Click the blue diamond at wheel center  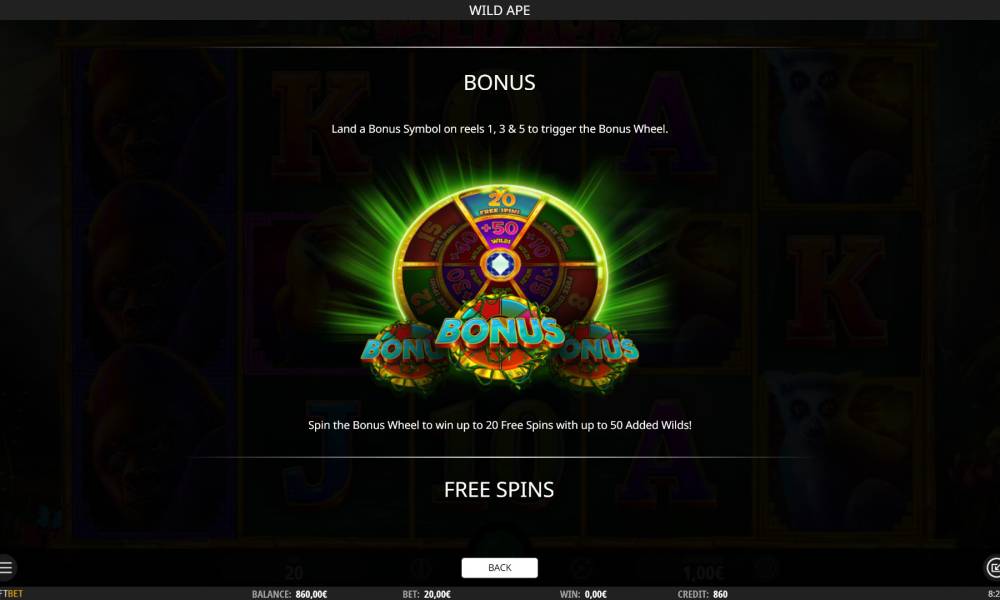tap(499, 263)
